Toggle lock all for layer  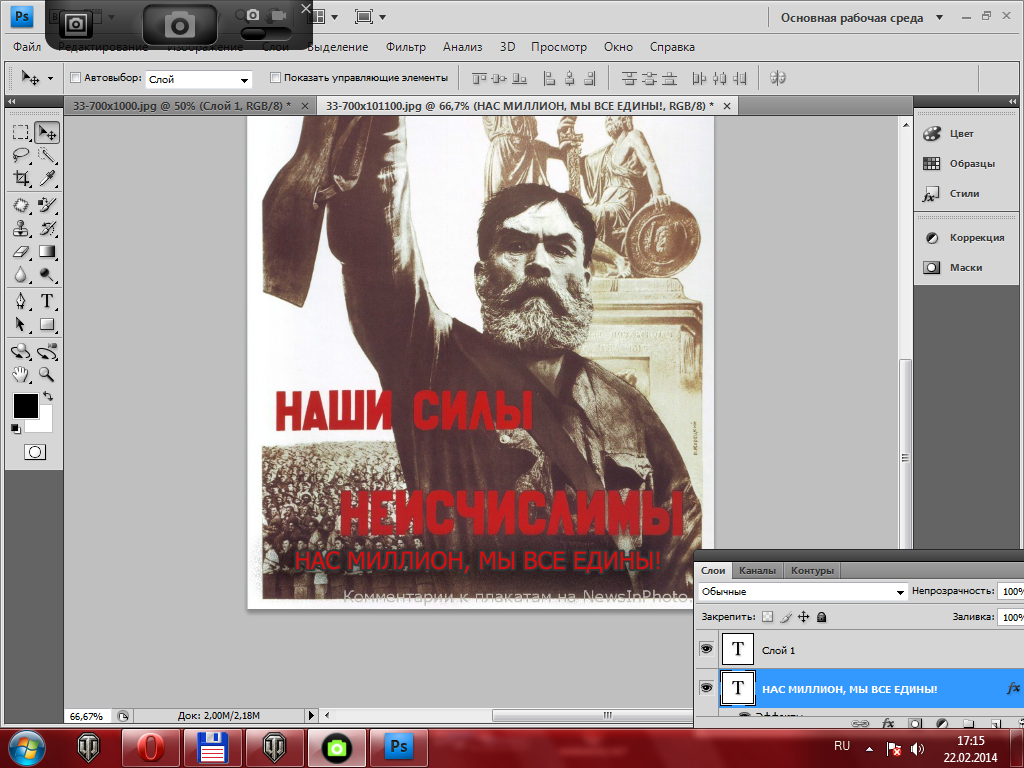[x=822, y=616]
